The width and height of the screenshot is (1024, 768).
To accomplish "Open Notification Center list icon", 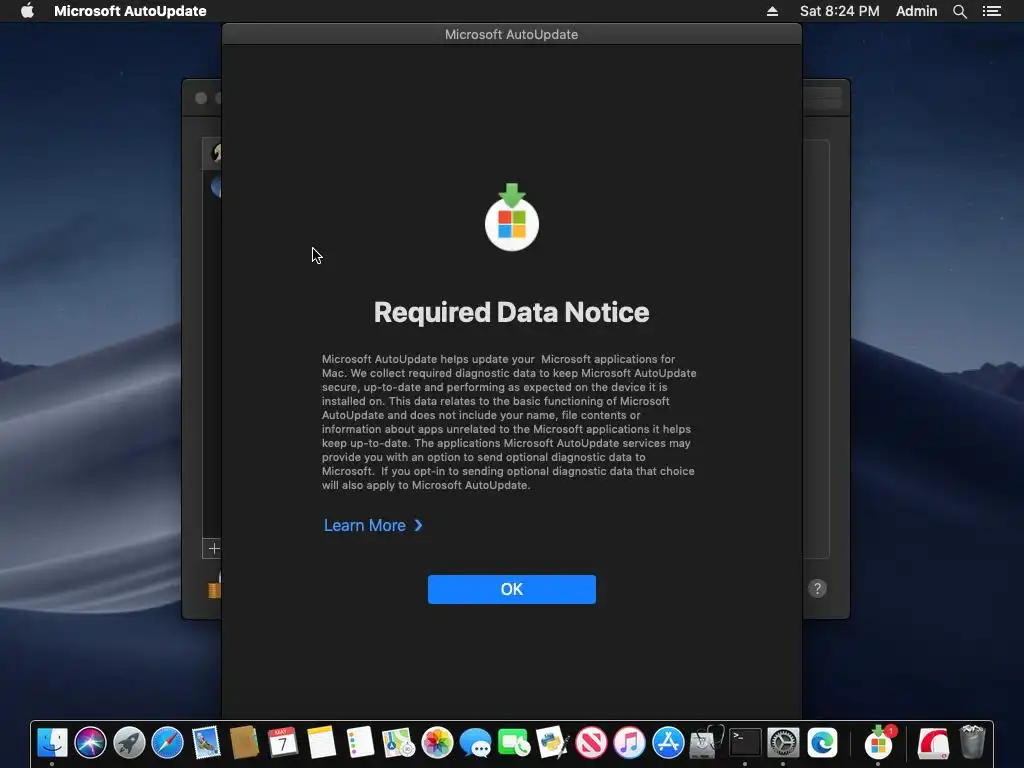I will point(991,11).
